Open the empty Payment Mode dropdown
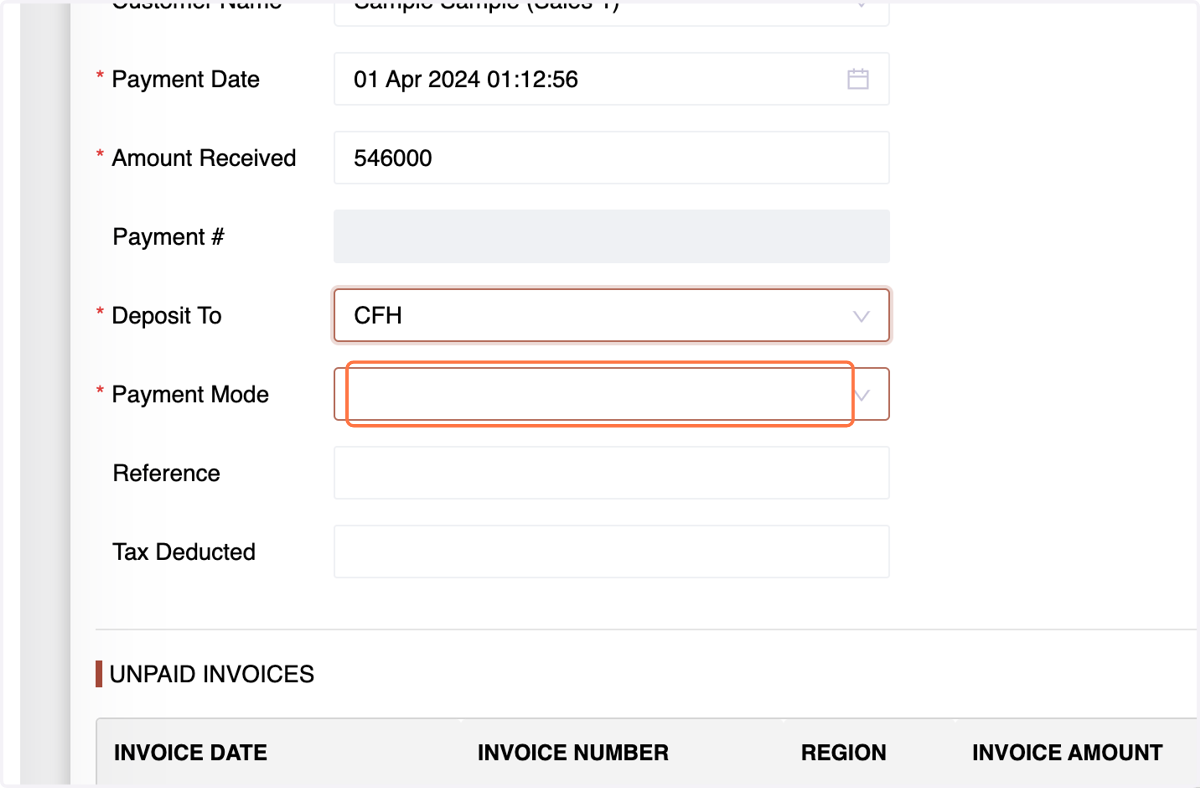Screen dimensions: 1200x788 coord(611,394)
